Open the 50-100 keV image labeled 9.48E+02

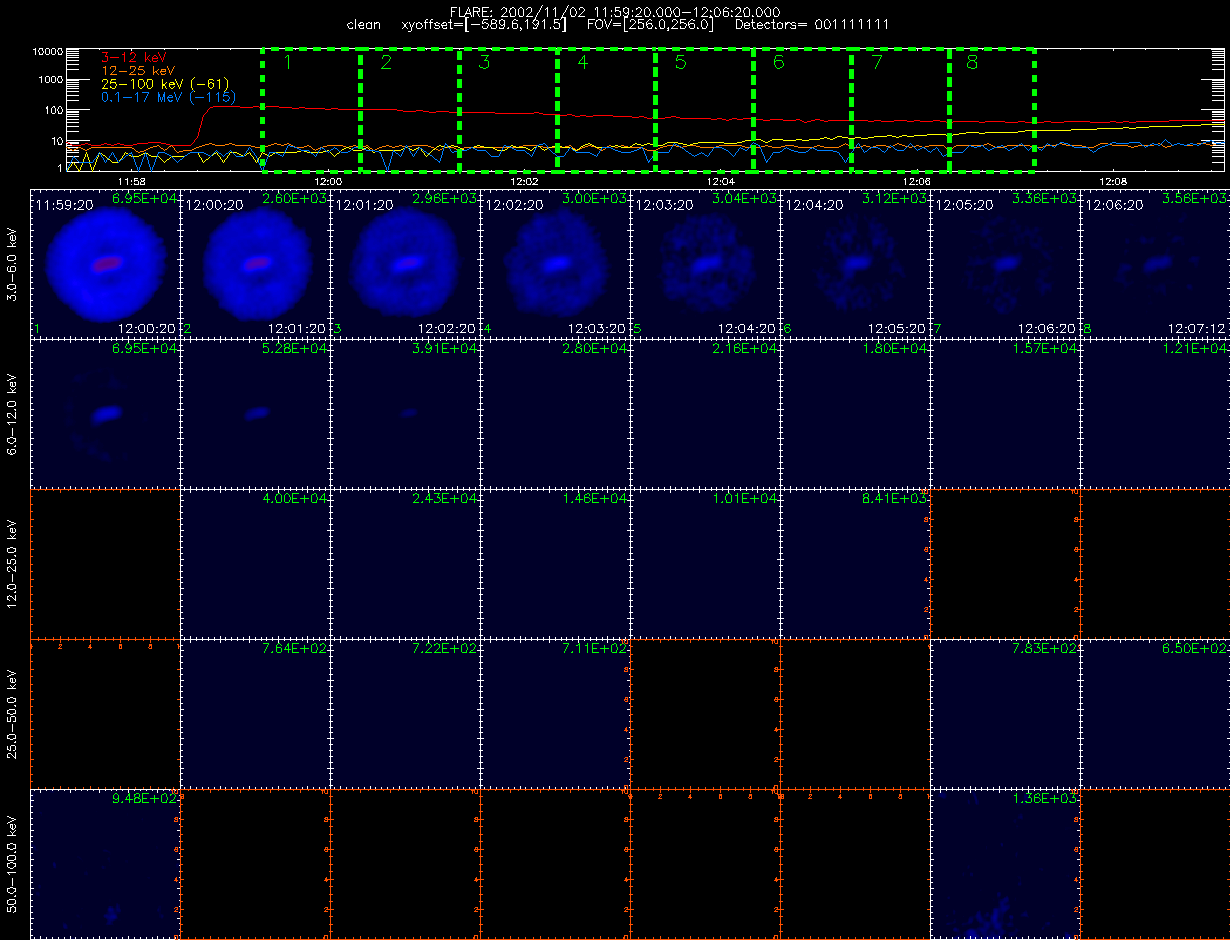tap(105, 864)
